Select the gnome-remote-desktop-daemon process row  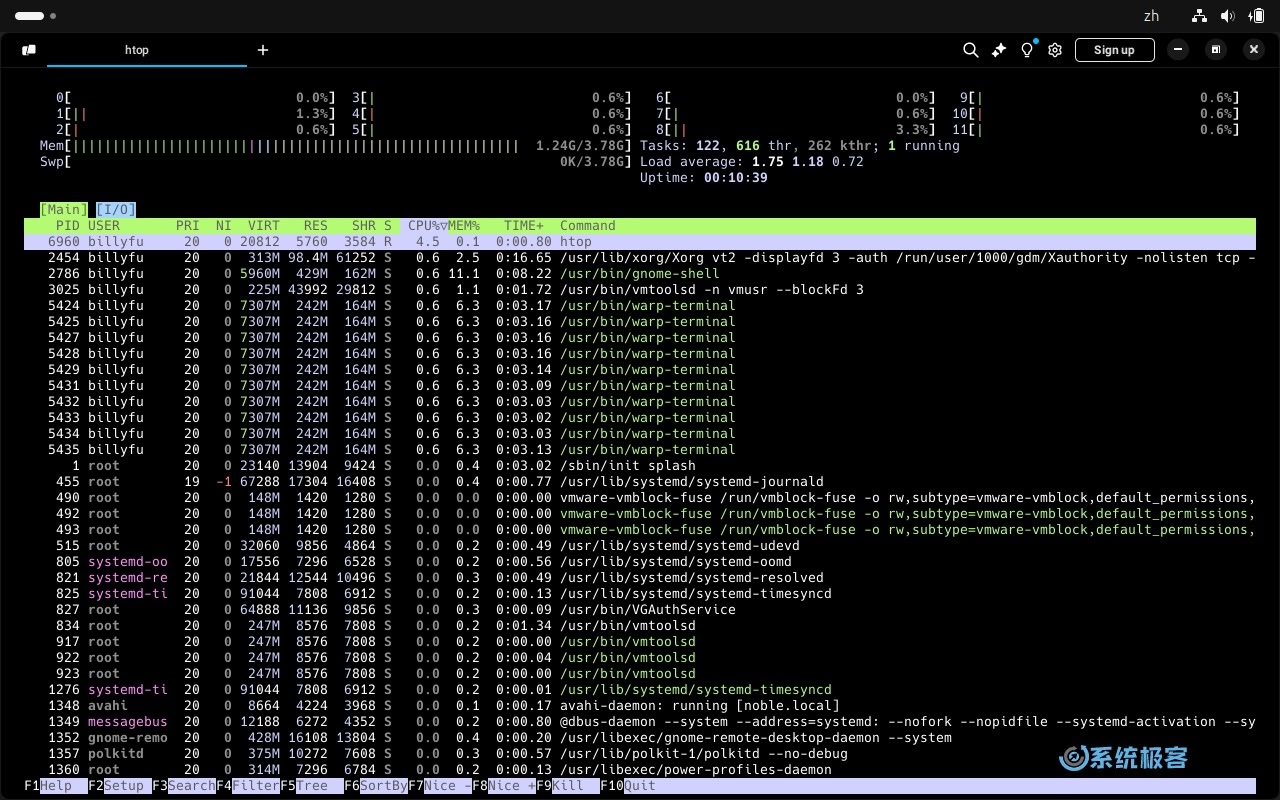click(x=640, y=738)
